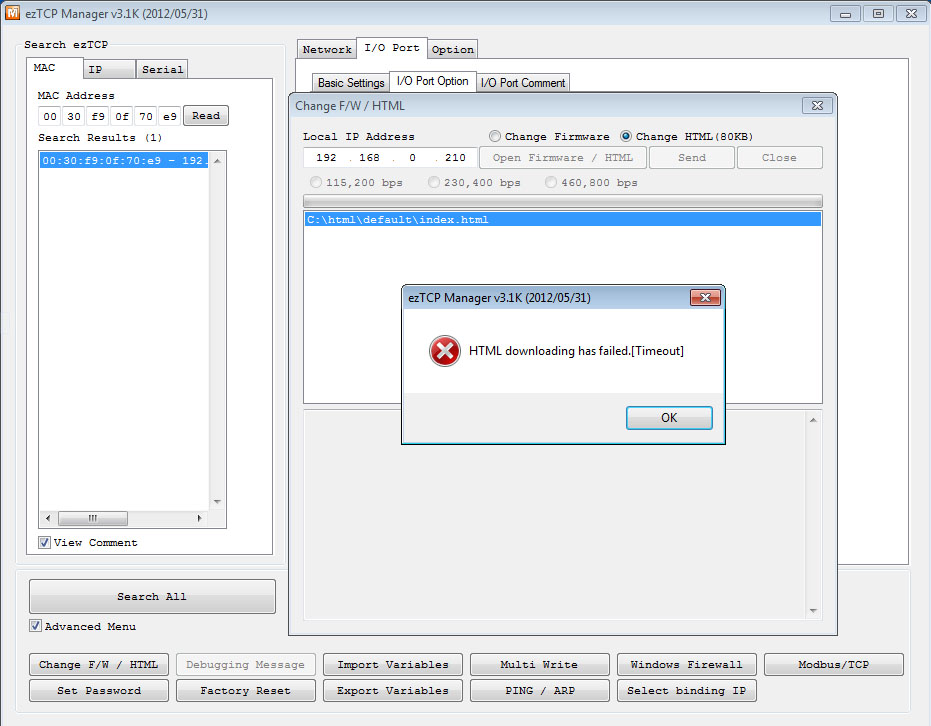Viewport: 931px width, 726px height.
Task: Click the search results scroll down arrow
Action: tap(217, 502)
